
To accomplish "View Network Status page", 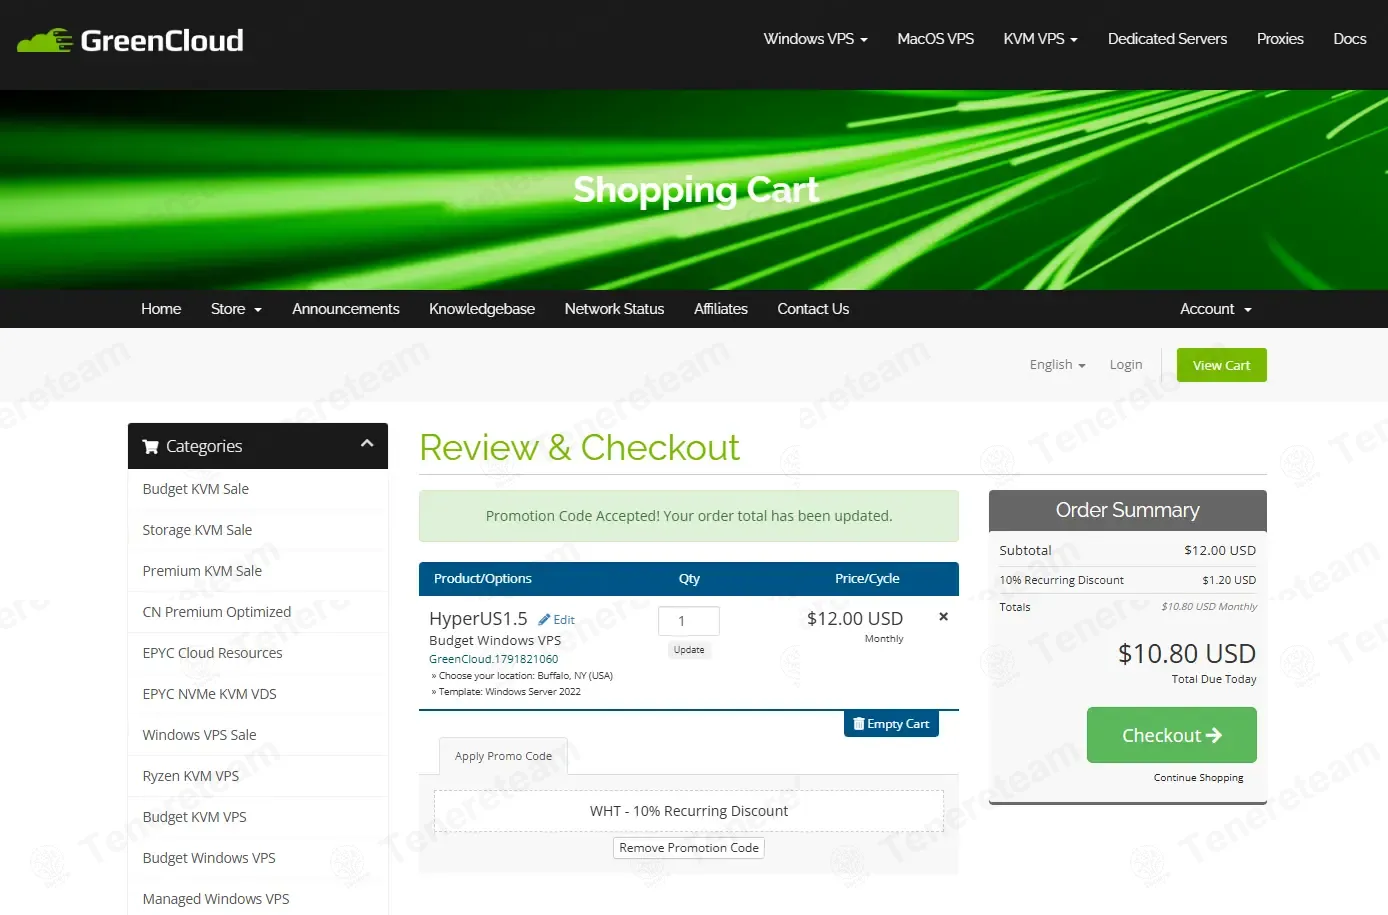I will [x=614, y=309].
